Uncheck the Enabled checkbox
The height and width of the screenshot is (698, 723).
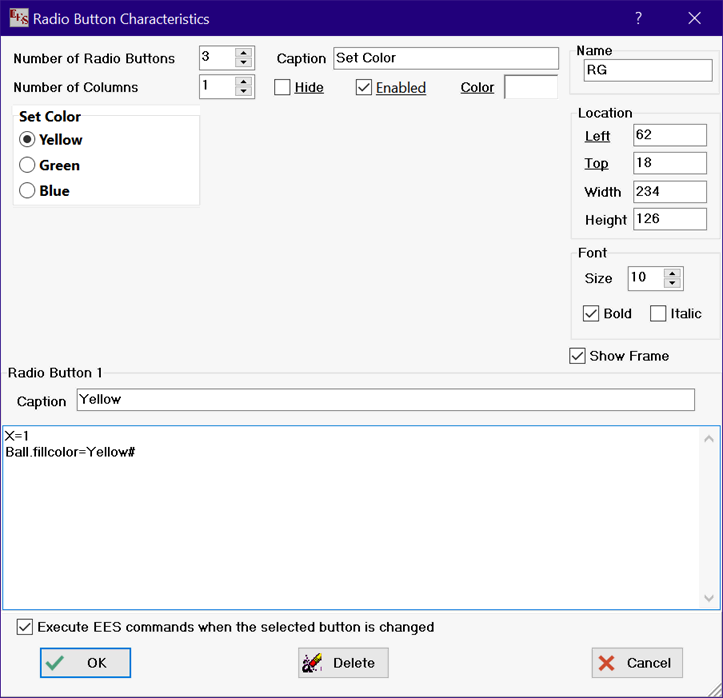[x=364, y=88]
